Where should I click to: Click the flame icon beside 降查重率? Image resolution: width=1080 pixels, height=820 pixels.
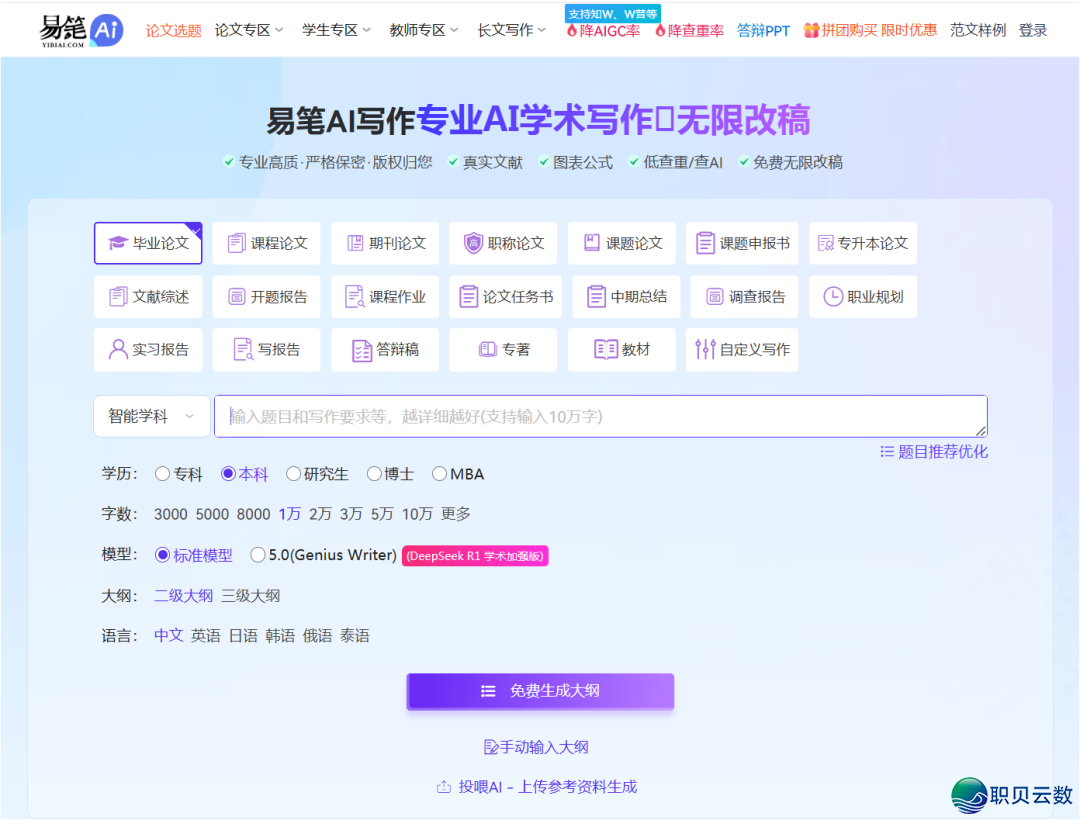(660, 30)
